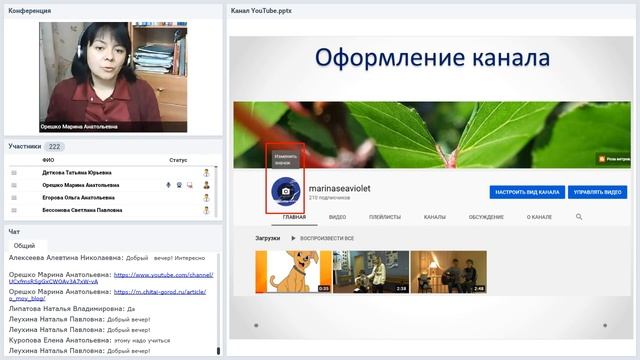640x360 pixels.
Task: Click the grey square beside Бессонова Светлана Павловна
Action: 14,210
